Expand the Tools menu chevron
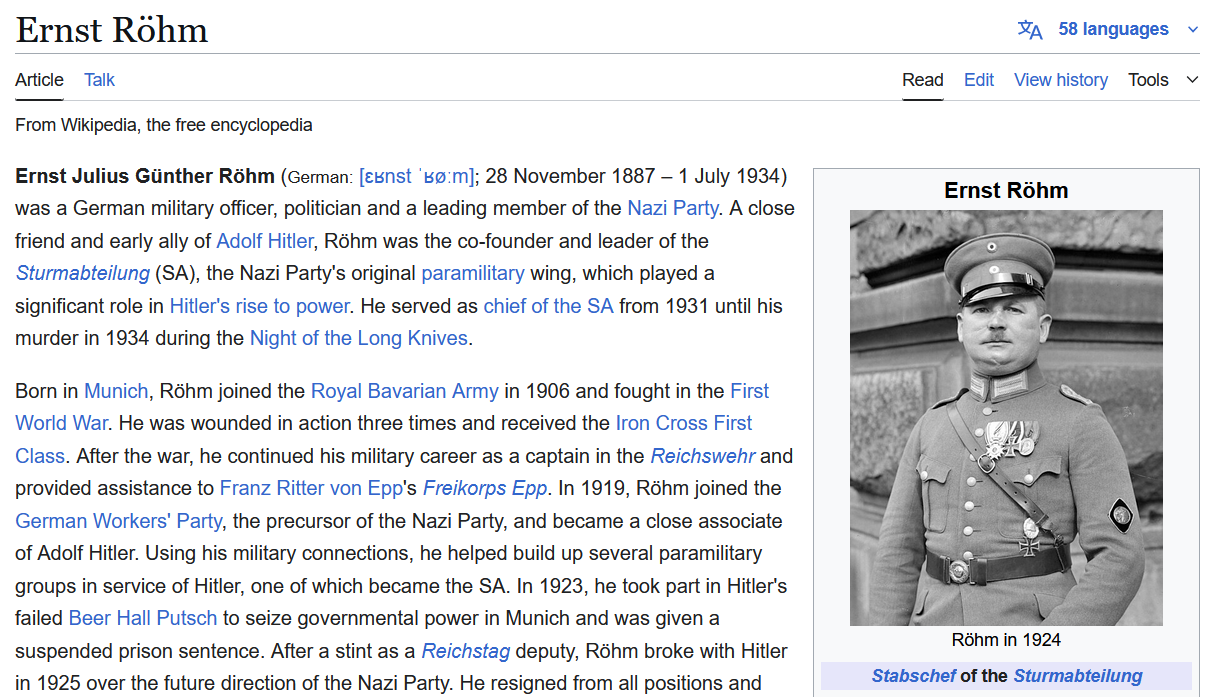 (x=1192, y=80)
